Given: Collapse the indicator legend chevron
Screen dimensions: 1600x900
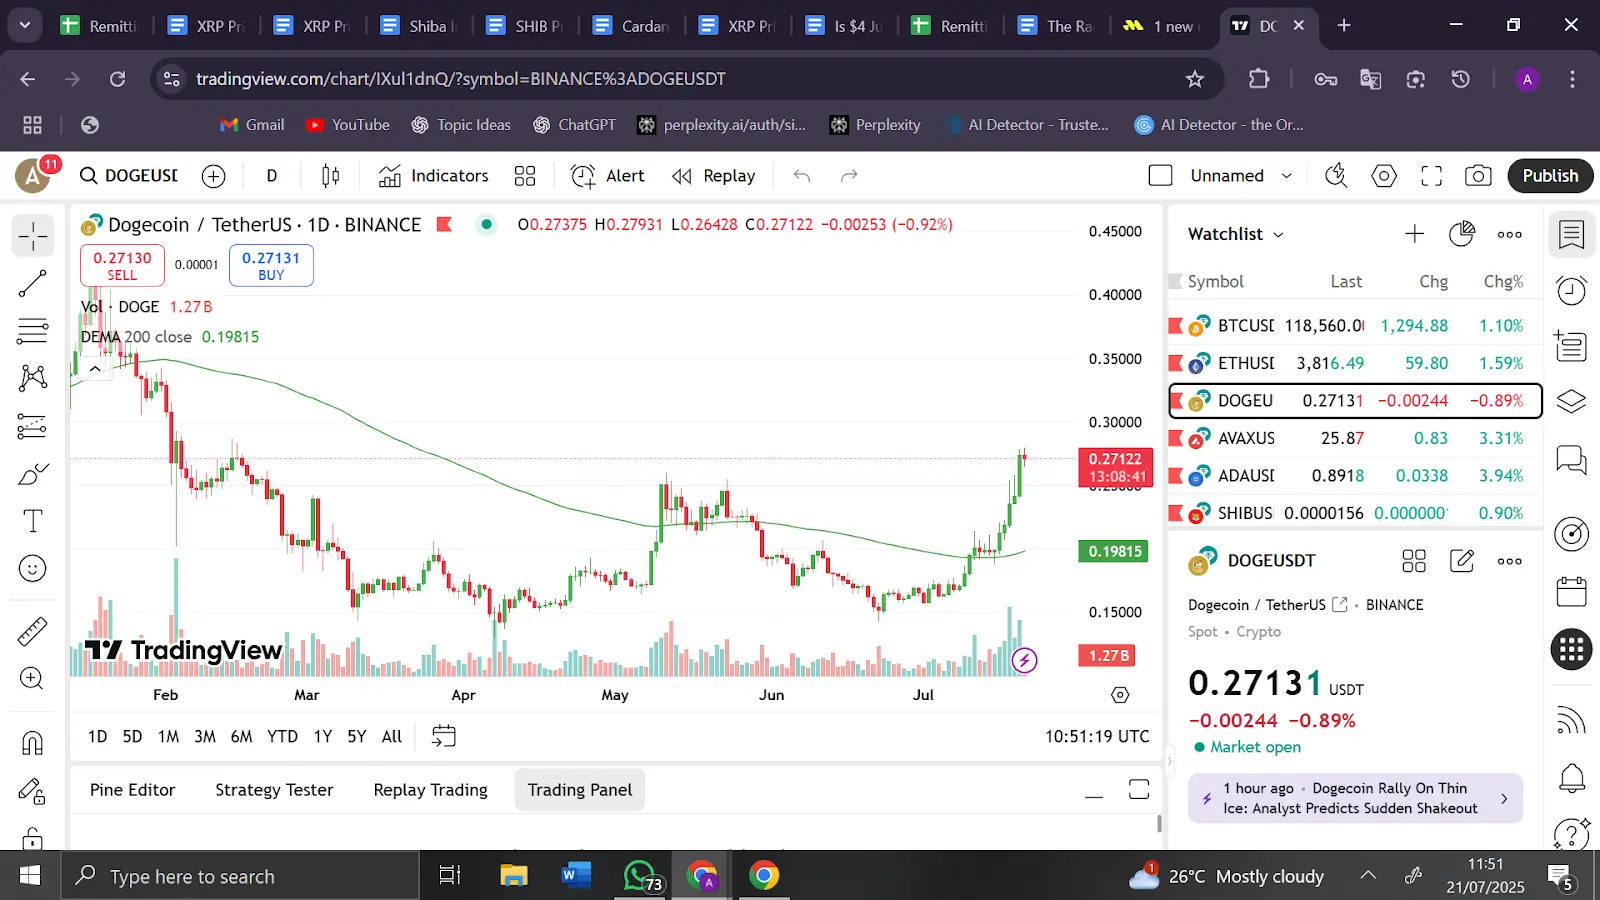Looking at the screenshot, I should (95, 369).
